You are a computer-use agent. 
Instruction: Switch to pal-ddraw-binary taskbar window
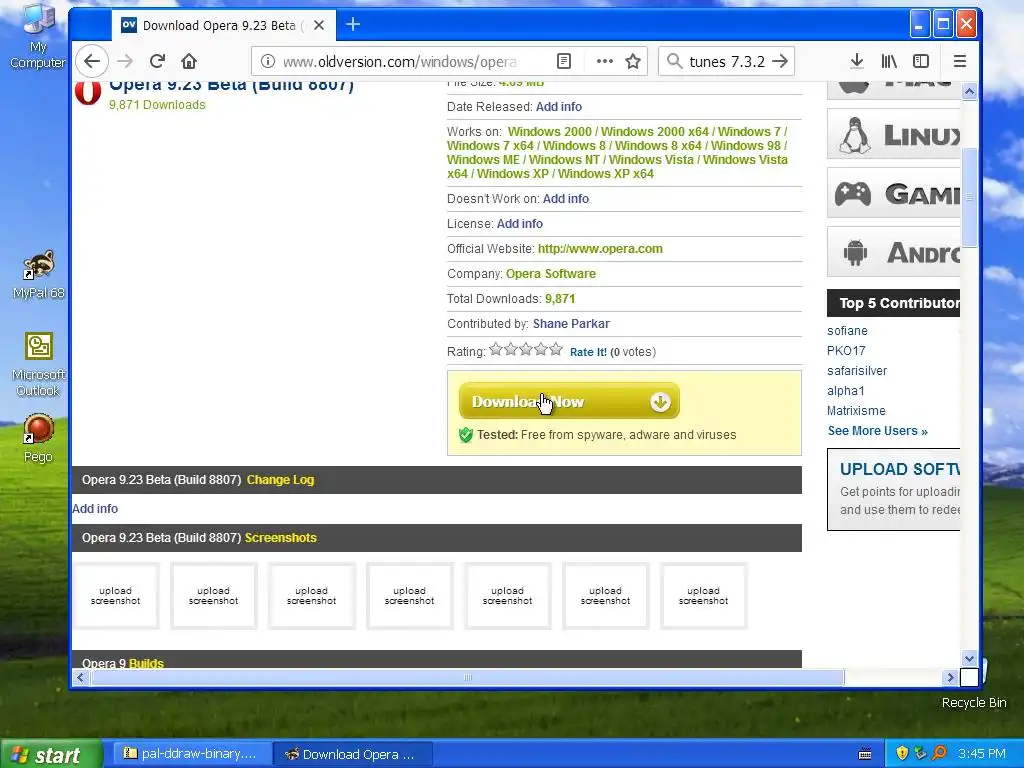tap(192, 754)
